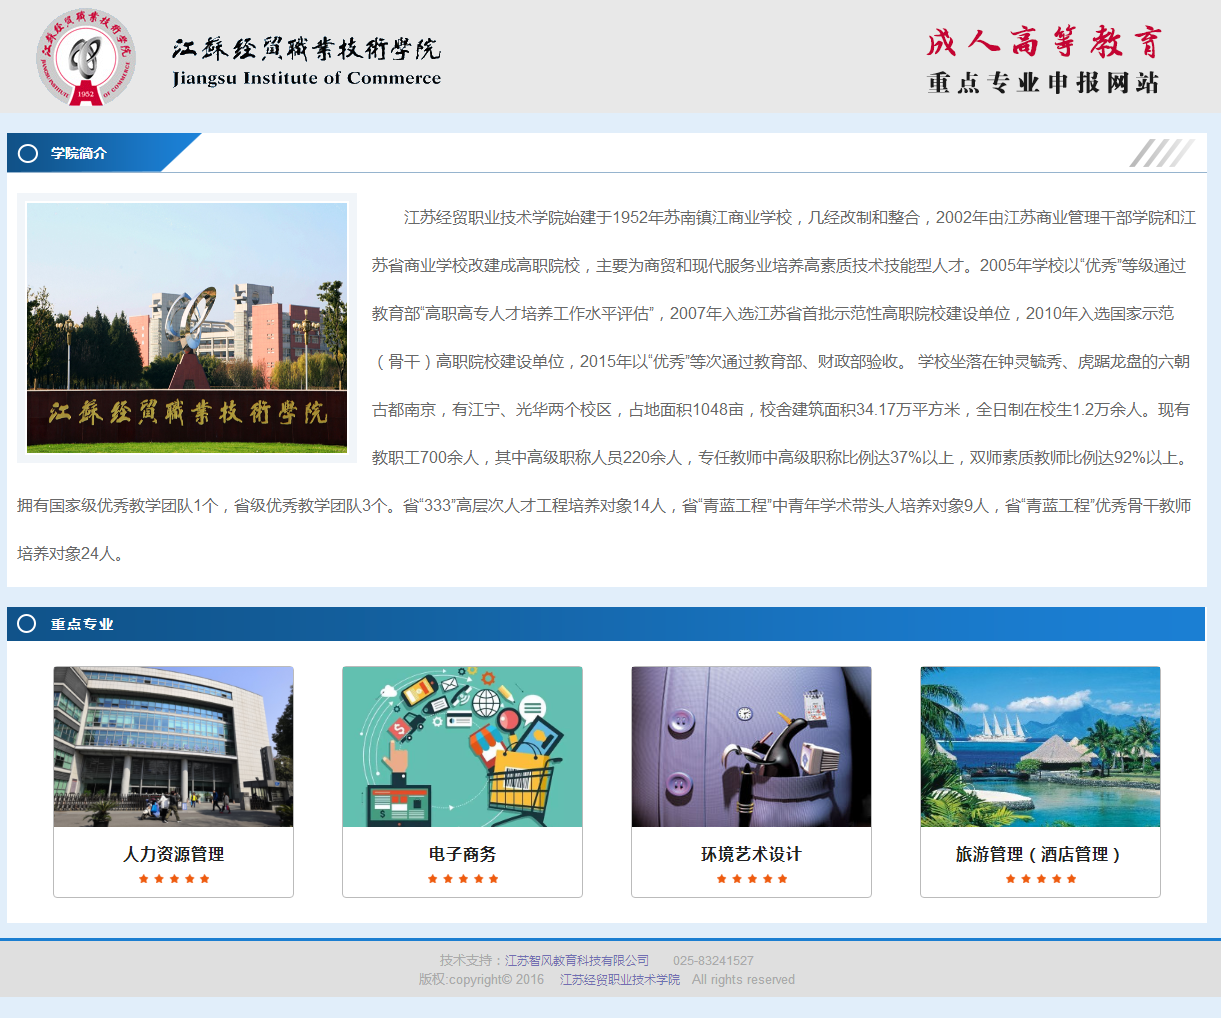Screen dimensions: 1221x1018
Task: Select the 重点专业 section header
Action: click(82, 624)
